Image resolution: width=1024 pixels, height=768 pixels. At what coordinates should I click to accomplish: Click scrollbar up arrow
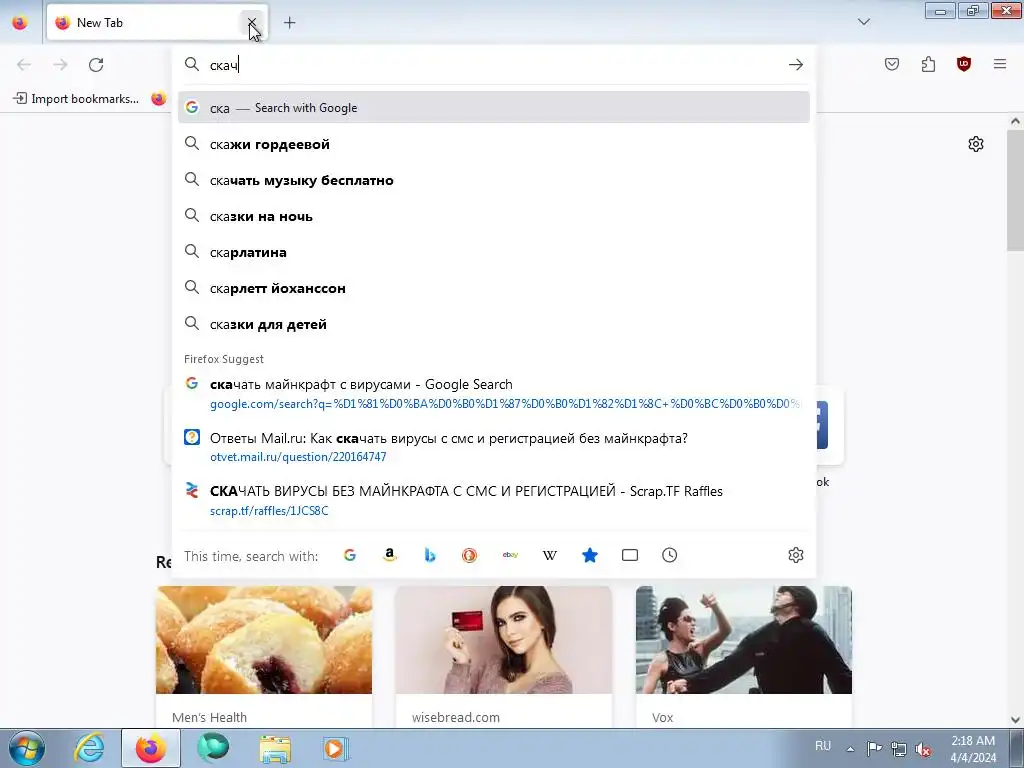(1015, 121)
